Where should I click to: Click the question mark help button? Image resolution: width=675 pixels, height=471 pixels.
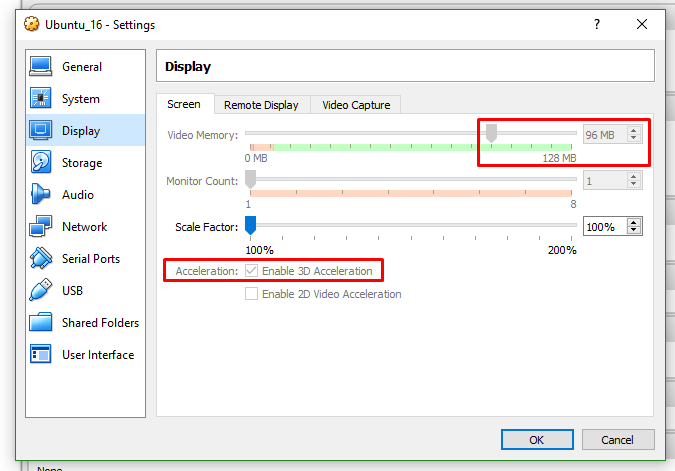597,24
